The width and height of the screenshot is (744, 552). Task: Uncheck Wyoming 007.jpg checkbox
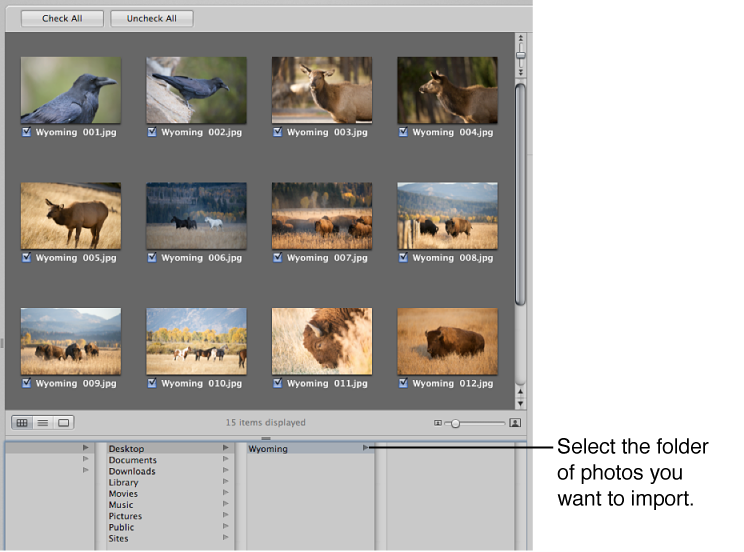[x=278, y=257]
